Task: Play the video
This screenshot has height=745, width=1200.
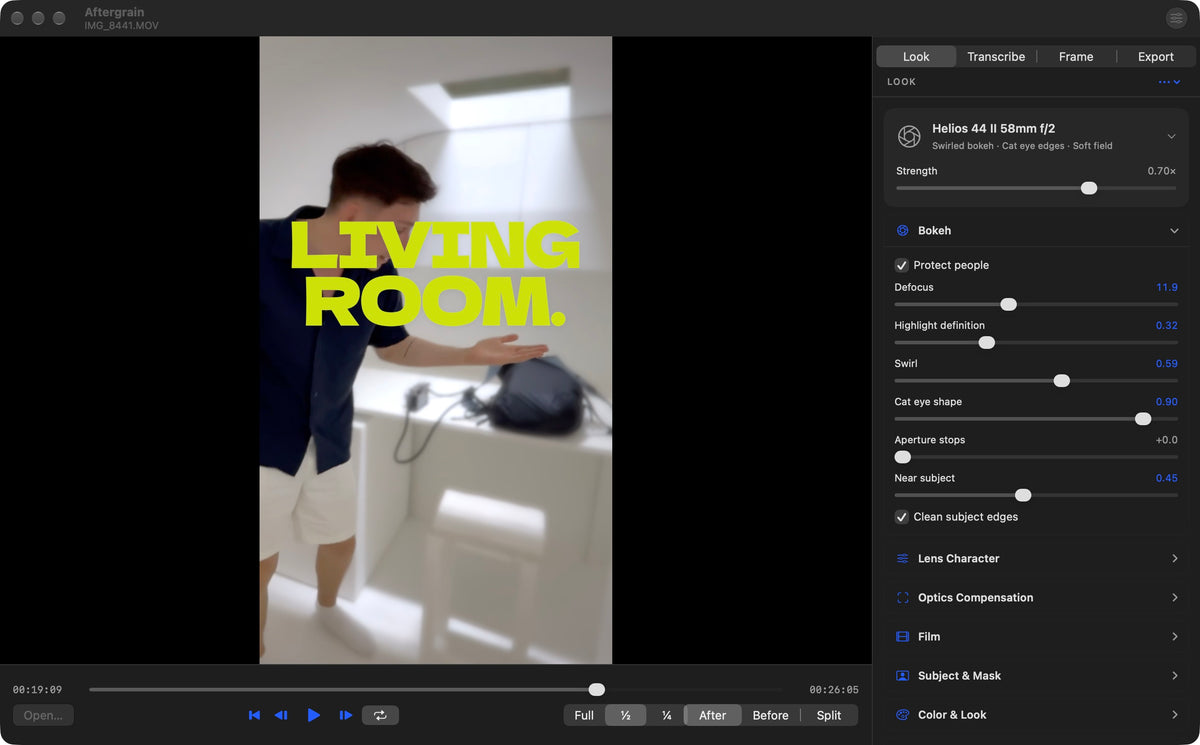Action: click(314, 715)
